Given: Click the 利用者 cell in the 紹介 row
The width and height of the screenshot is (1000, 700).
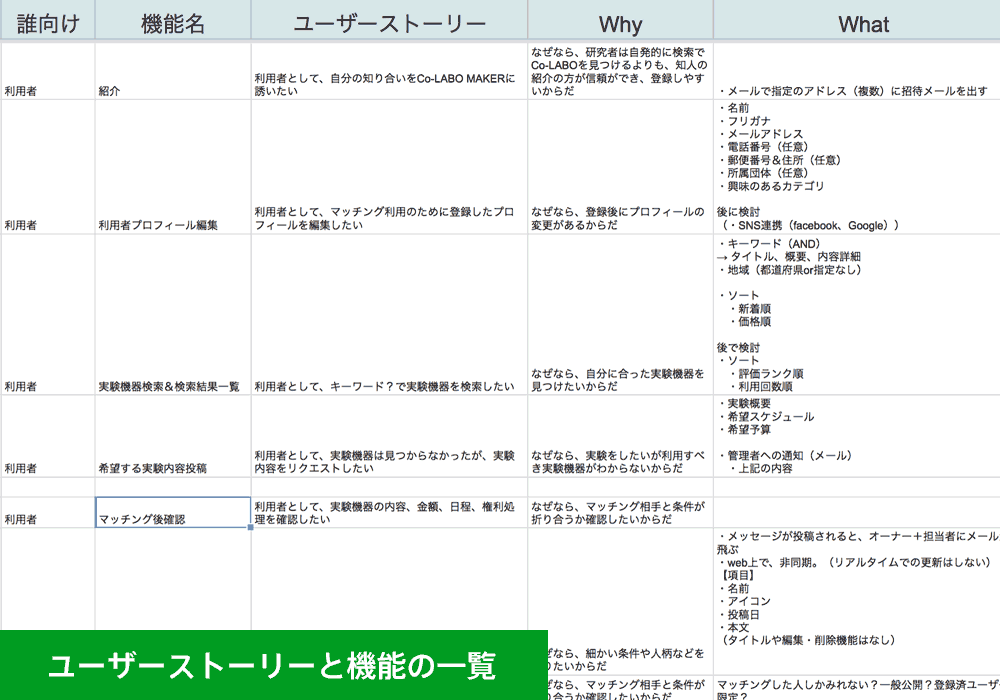Looking at the screenshot, I should pyautogui.click(x=47, y=90).
